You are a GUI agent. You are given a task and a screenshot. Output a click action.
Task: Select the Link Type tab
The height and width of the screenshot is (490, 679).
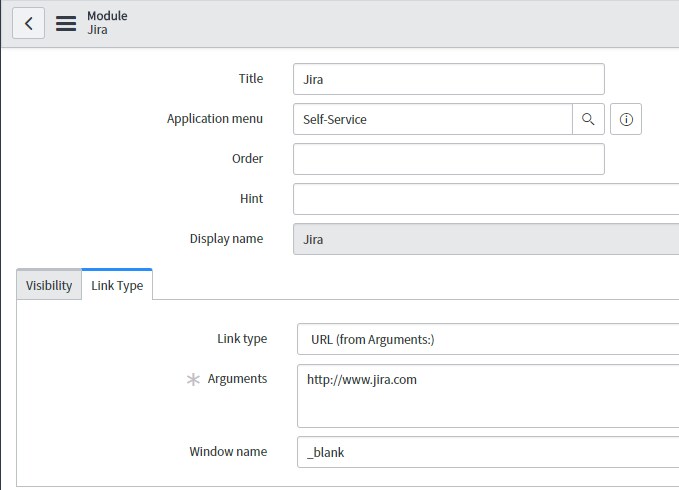coord(117,285)
